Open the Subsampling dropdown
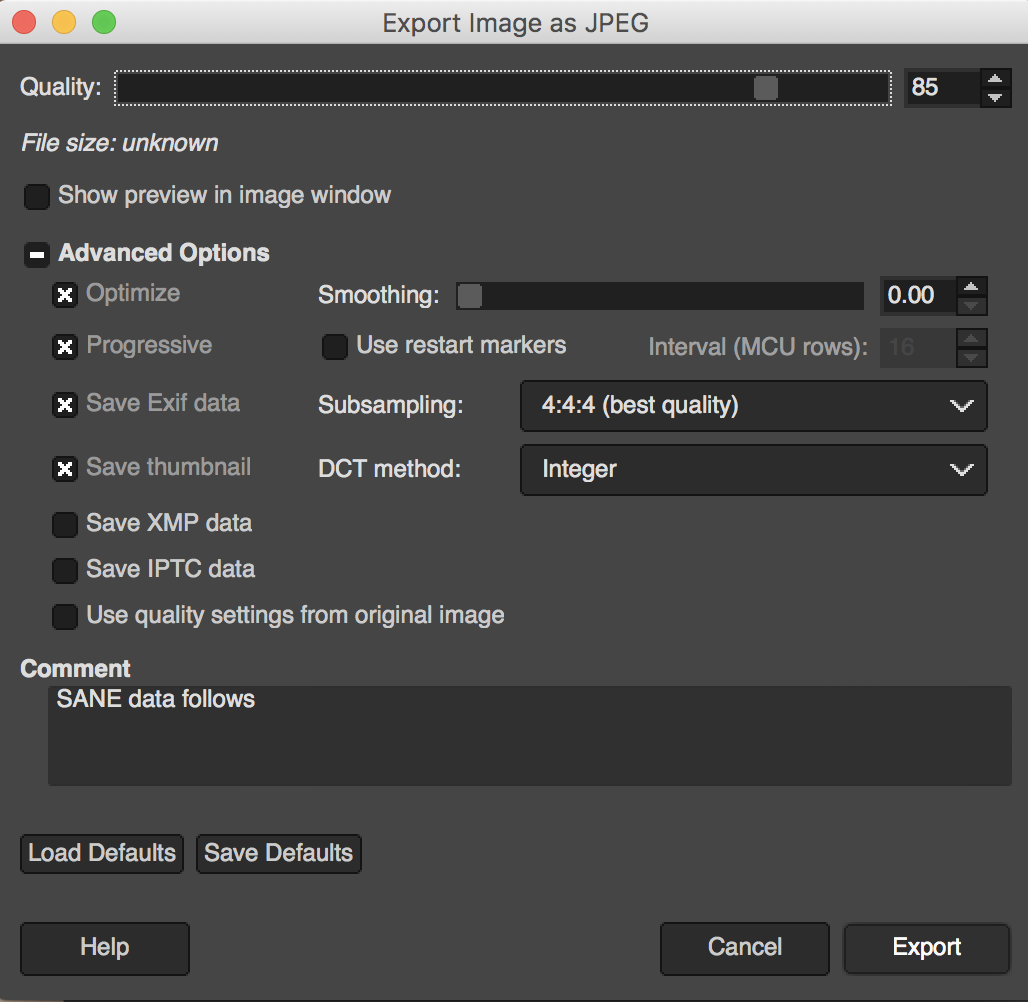 pos(753,406)
